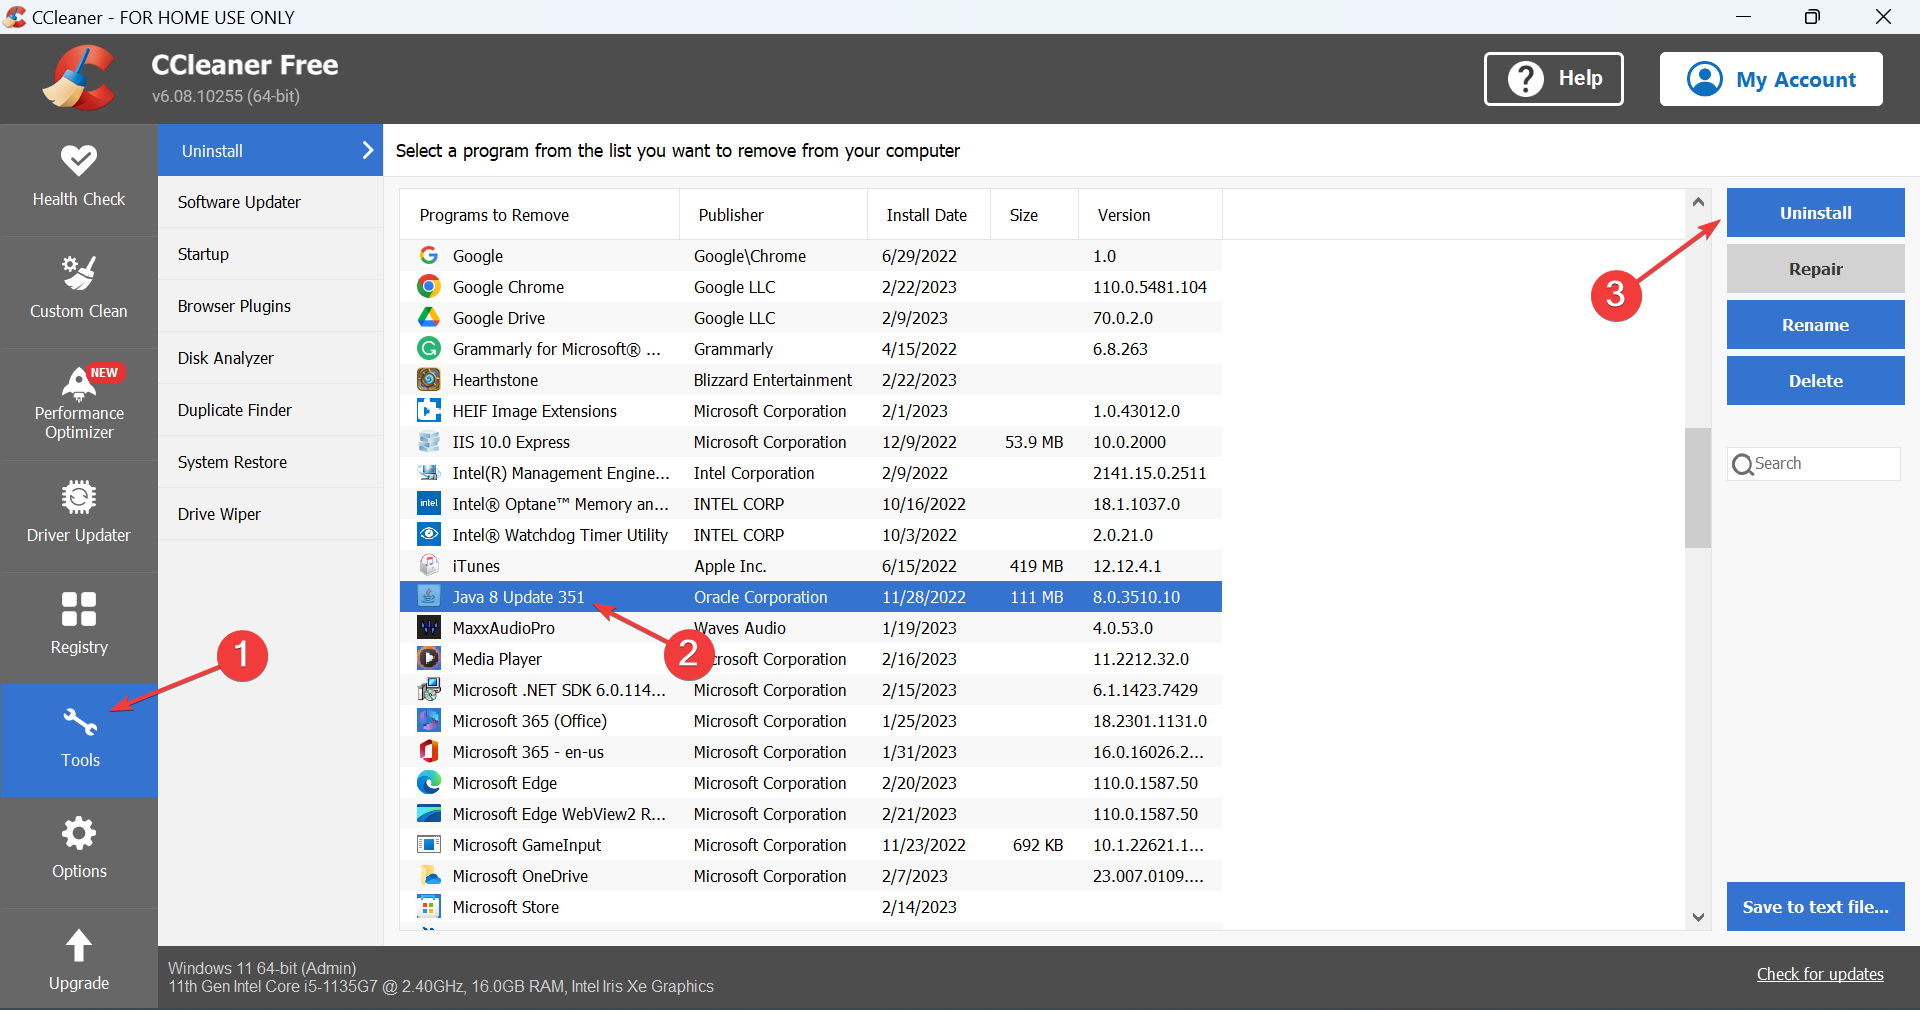Image resolution: width=1920 pixels, height=1010 pixels.
Task: Click the CCleaner logo icon
Action: coord(79,78)
